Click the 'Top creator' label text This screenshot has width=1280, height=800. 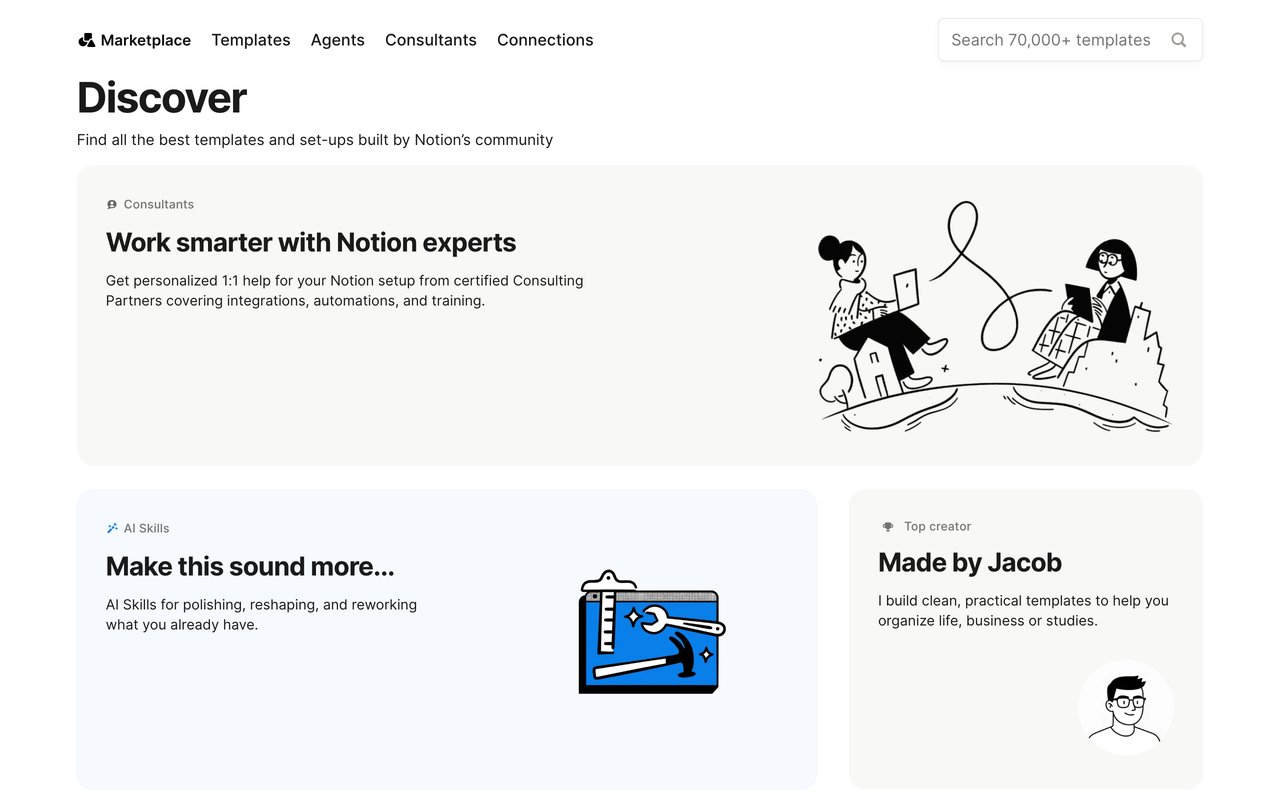pyautogui.click(x=938, y=527)
